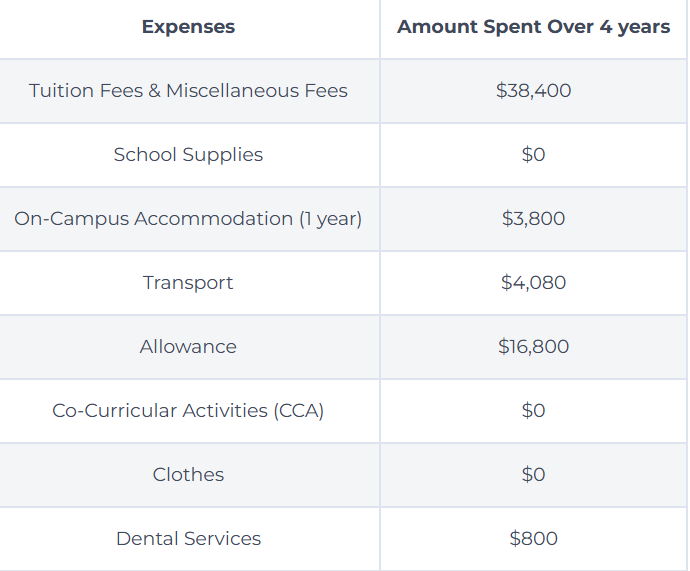Click the $4,080 transport amount

tap(533, 283)
